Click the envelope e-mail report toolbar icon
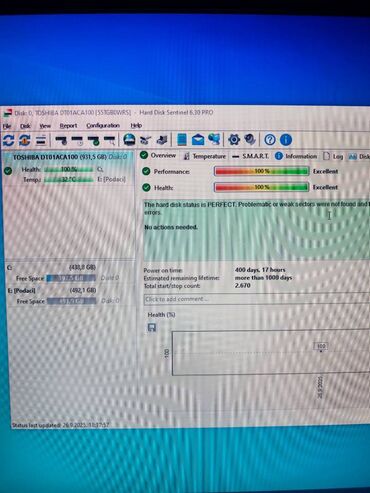Viewport: 370px width, 493px height. [198, 140]
